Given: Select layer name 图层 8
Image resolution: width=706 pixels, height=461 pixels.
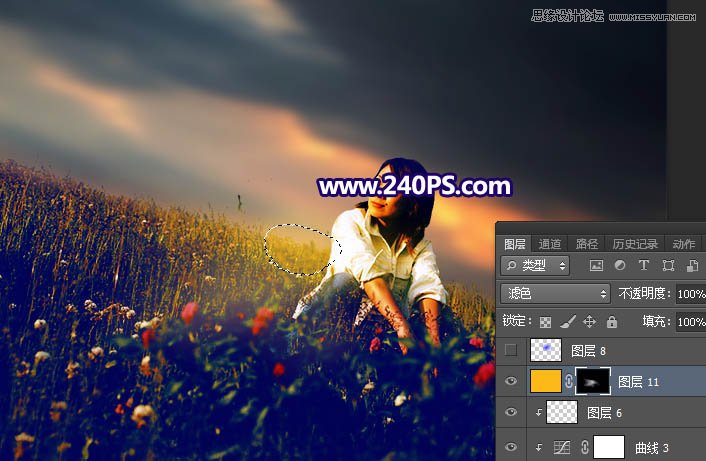Looking at the screenshot, I should pos(588,351).
